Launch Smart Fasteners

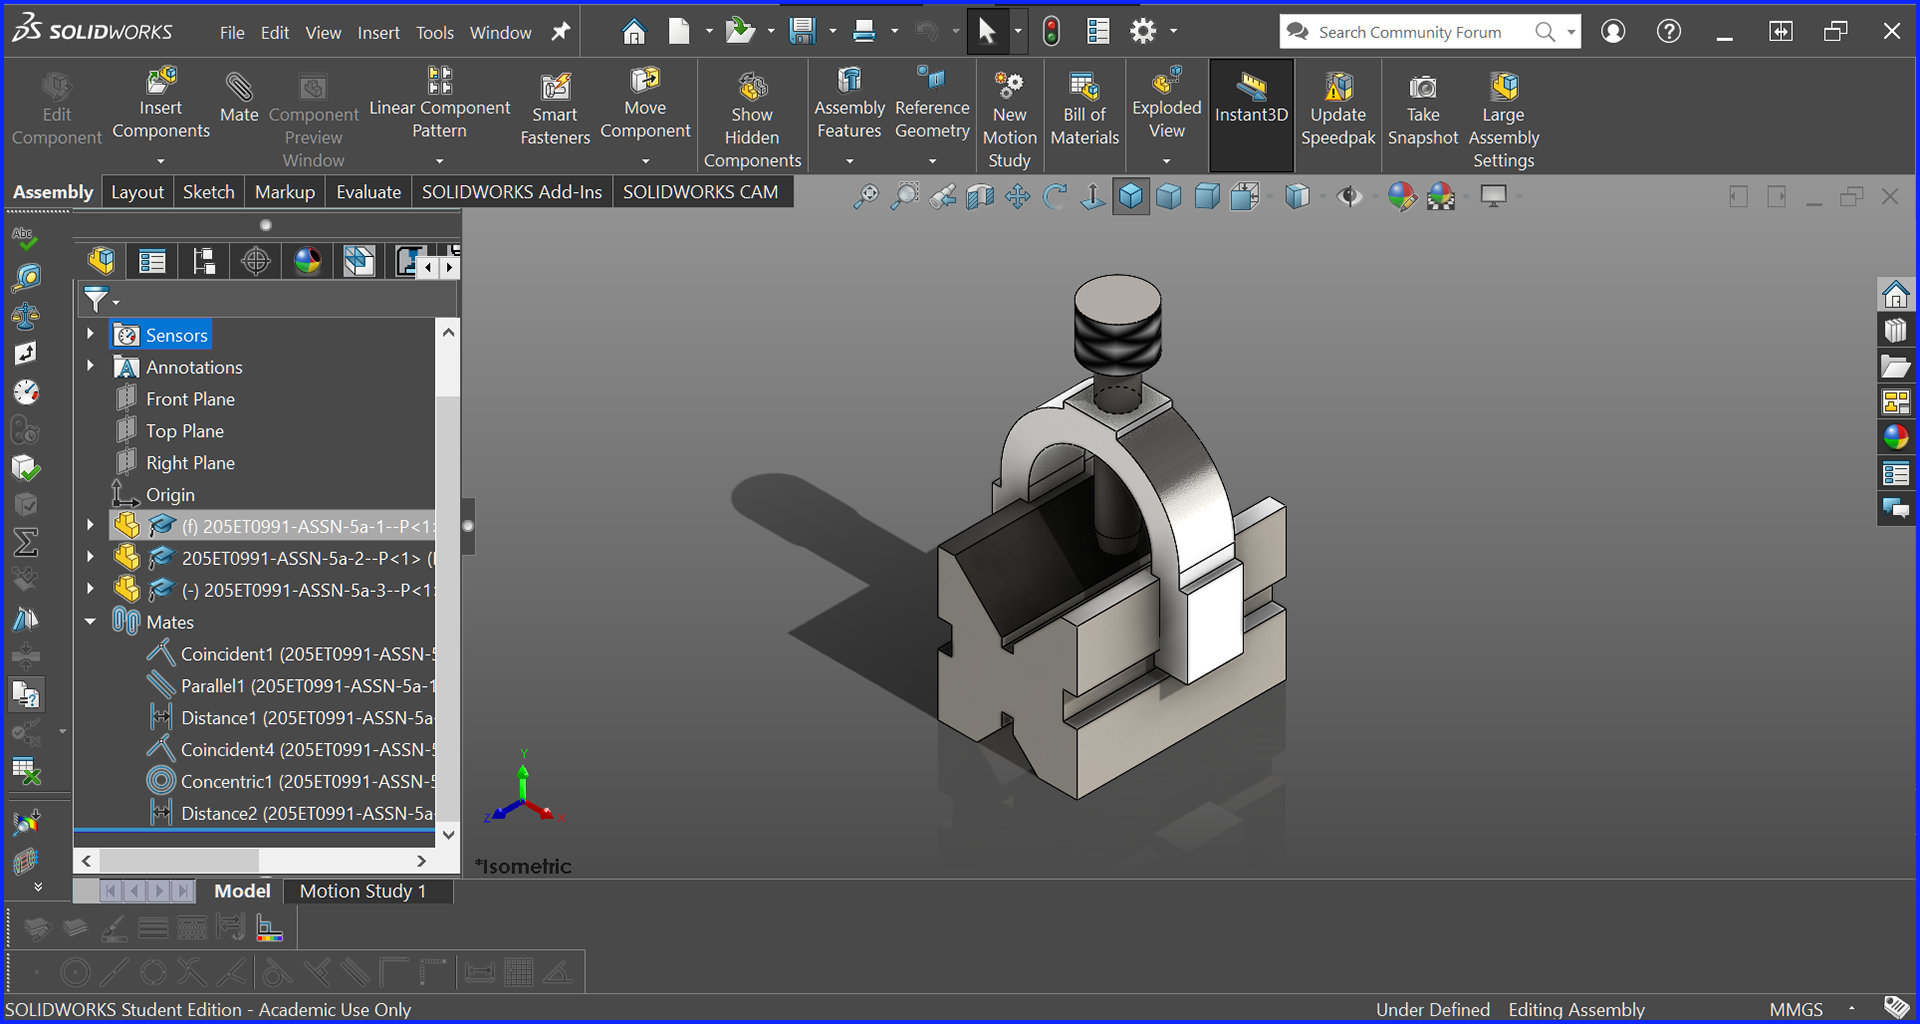click(555, 110)
